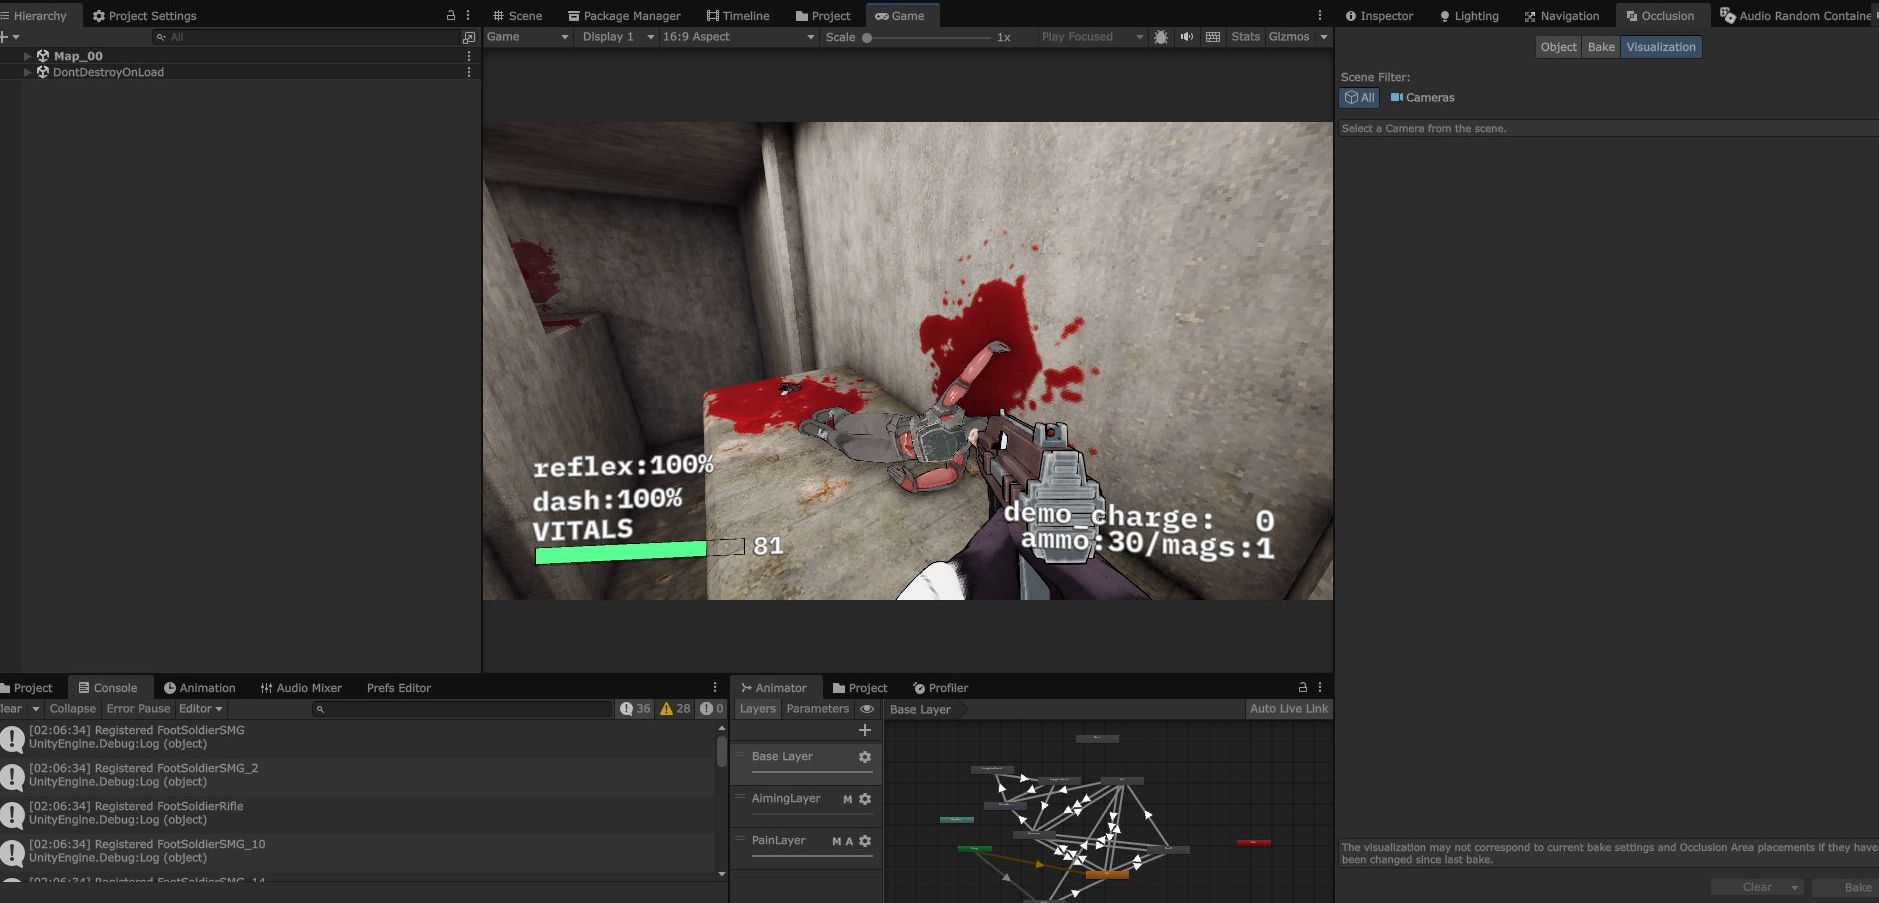Open the Console panel three-dot menu
1879x903 pixels.
[x=715, y=687]
